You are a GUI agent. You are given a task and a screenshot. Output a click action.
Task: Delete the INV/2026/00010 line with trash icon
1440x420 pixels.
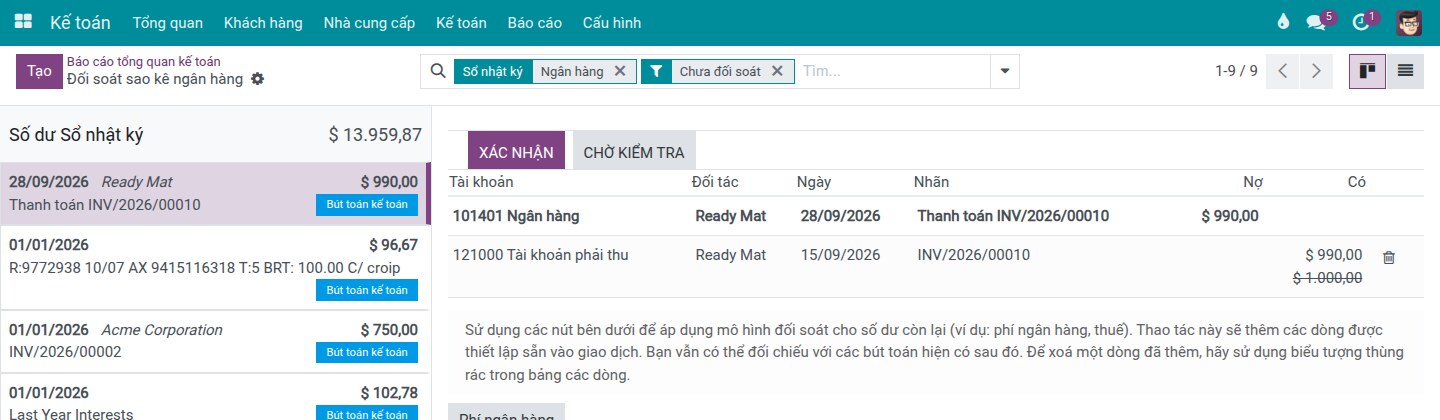coord(1388,257)
